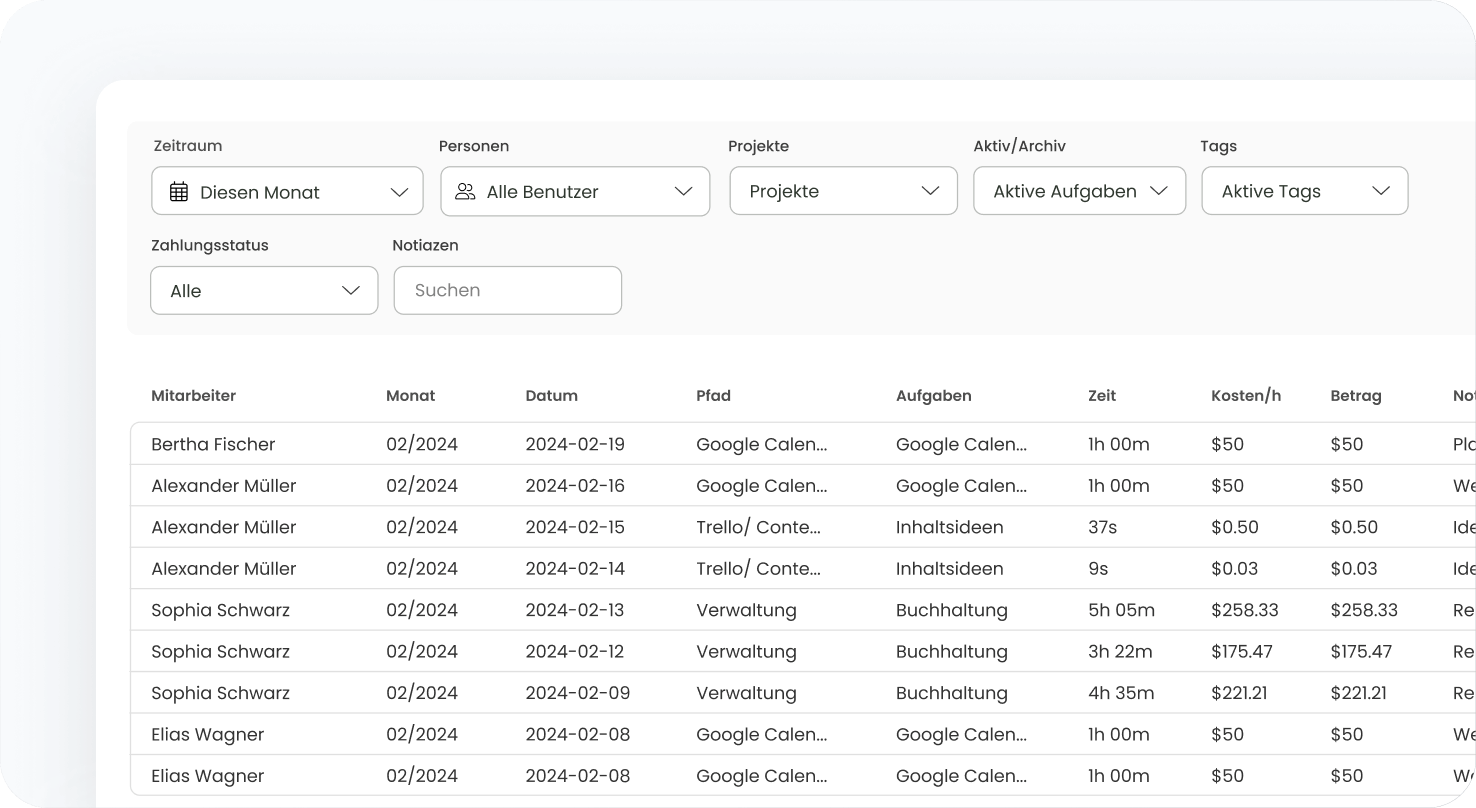The image size is (1476, 808).
Task: Click the Betrag column header
Action: tap(1355, 396)
